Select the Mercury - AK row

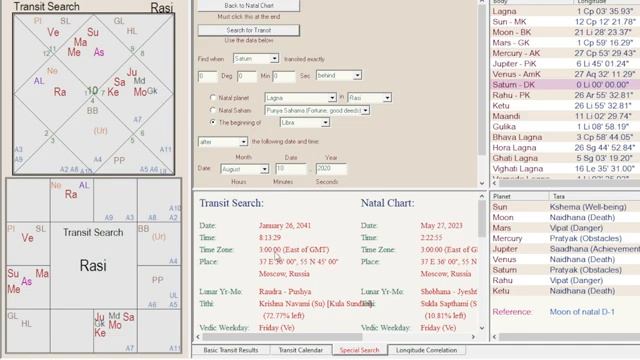[x=565, y=53]
